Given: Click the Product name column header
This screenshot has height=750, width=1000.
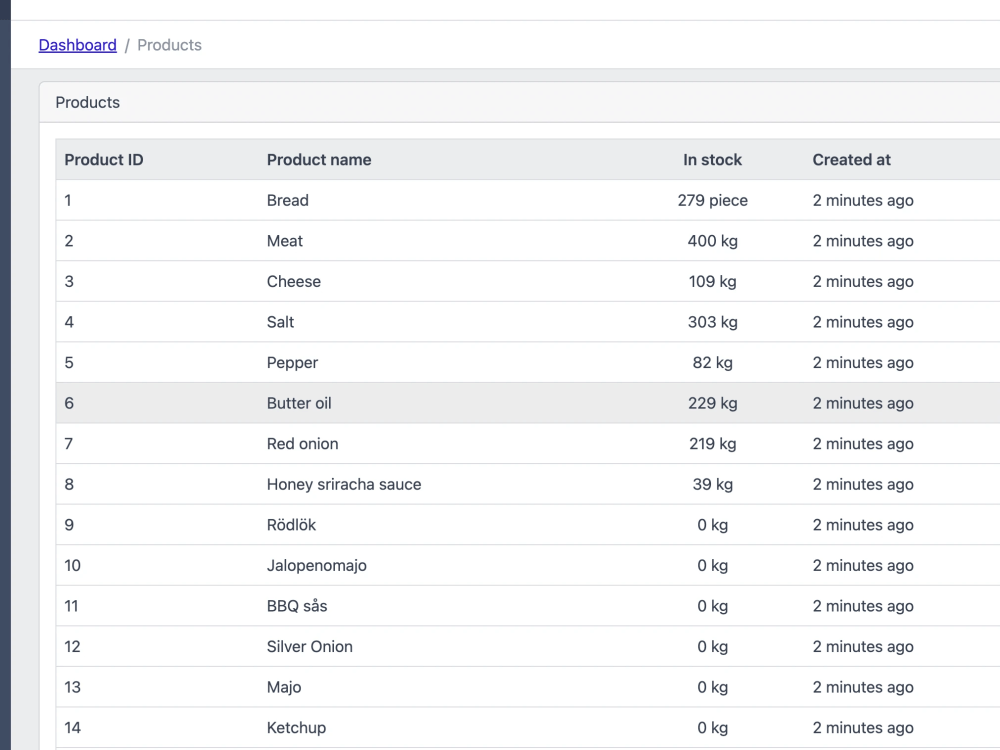Looking at the screenshot, I should click(x=319, y=159).
